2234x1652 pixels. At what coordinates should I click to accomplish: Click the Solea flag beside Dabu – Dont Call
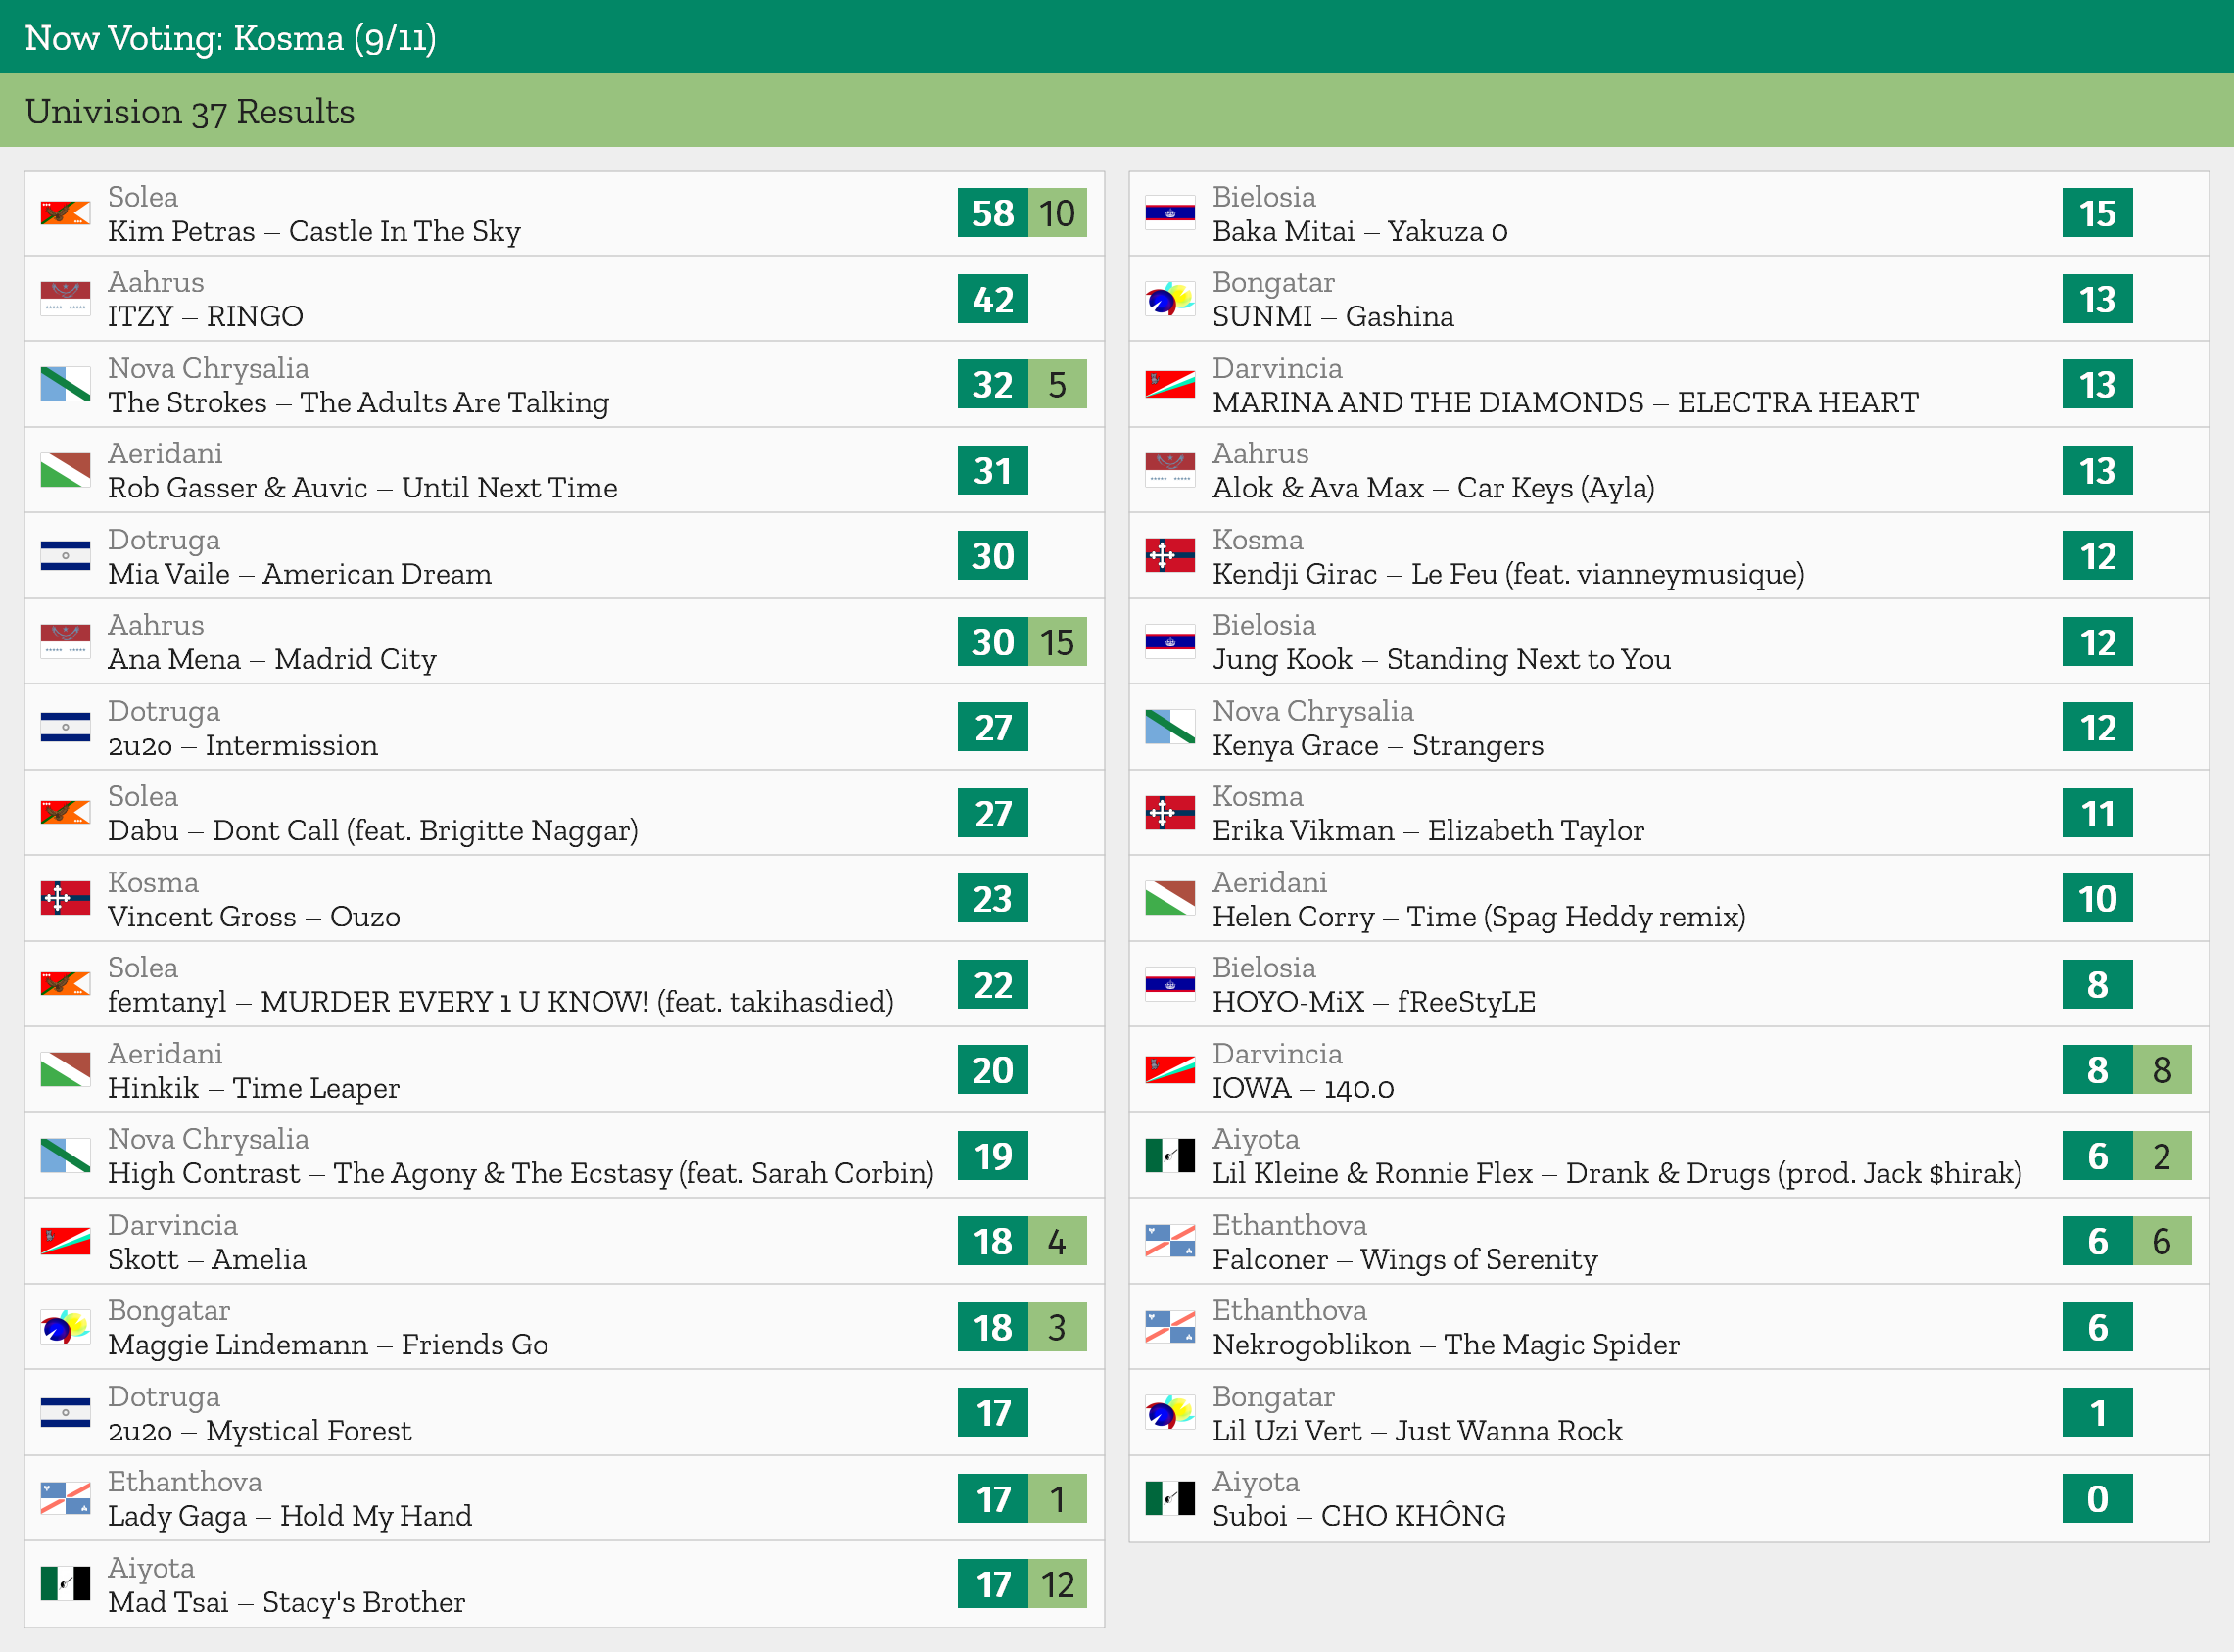(x=65, y=813)
